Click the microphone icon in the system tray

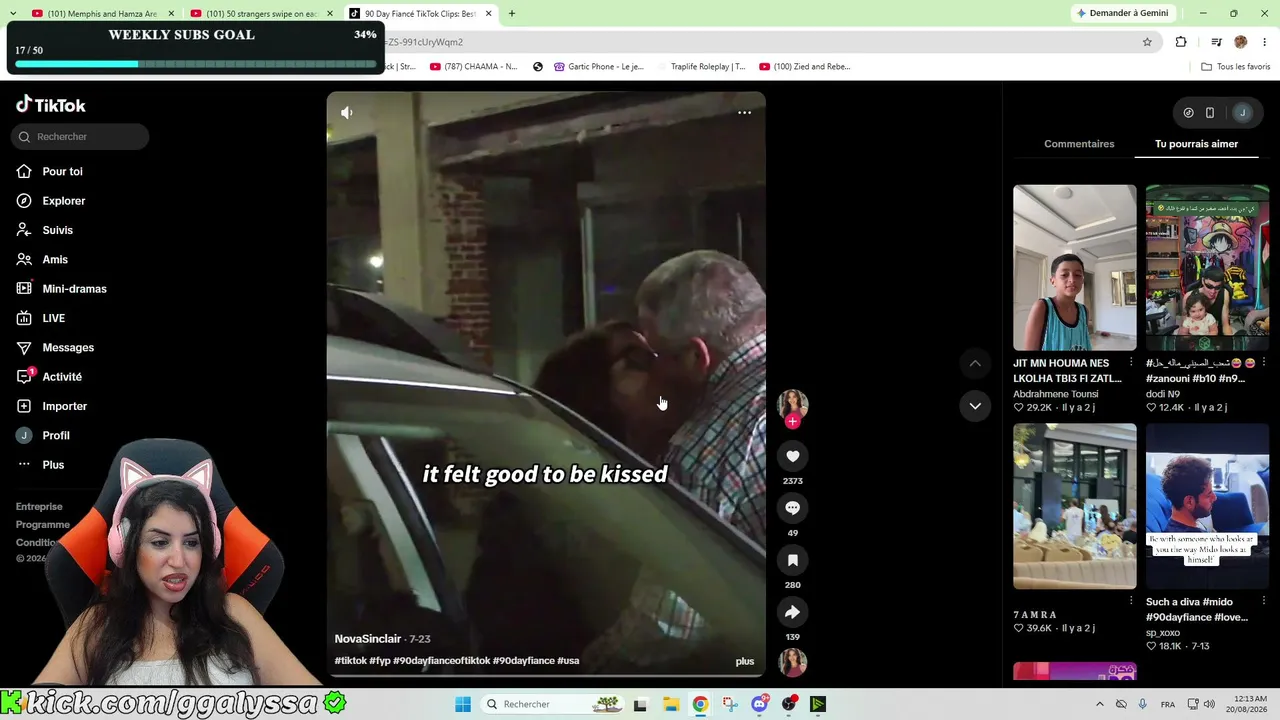1143,704
